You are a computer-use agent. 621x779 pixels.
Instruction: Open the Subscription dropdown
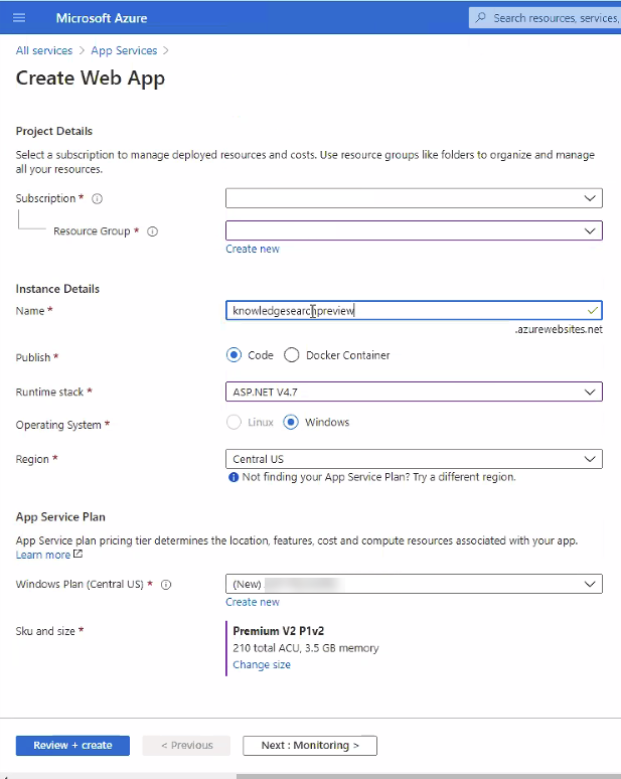[x=413, y=199]
